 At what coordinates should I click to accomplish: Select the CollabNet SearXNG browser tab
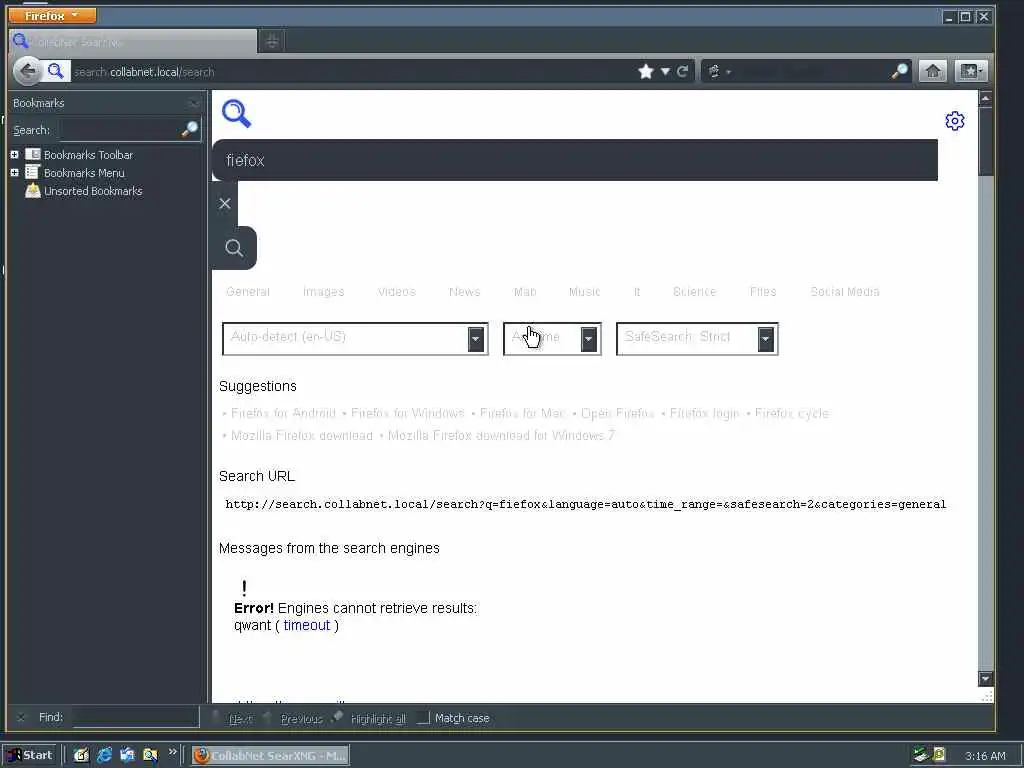(x=134, y=42)
